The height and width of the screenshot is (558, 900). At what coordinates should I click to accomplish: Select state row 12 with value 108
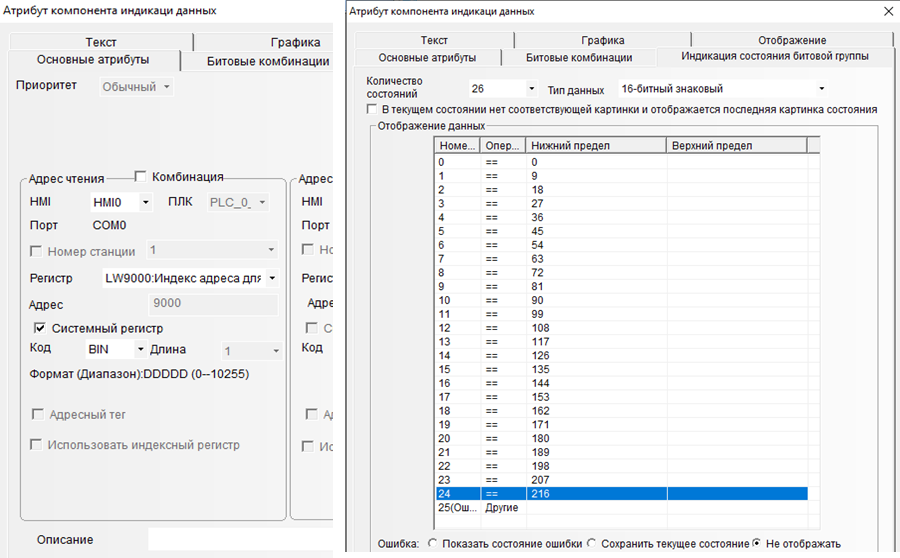click(x=622, y=328)
